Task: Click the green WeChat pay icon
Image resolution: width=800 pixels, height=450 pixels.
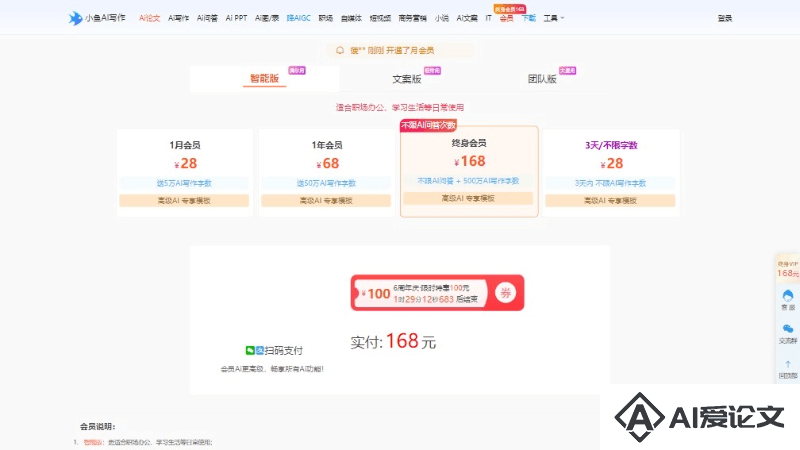Action: pyautogui.click(x=250, y=350)
